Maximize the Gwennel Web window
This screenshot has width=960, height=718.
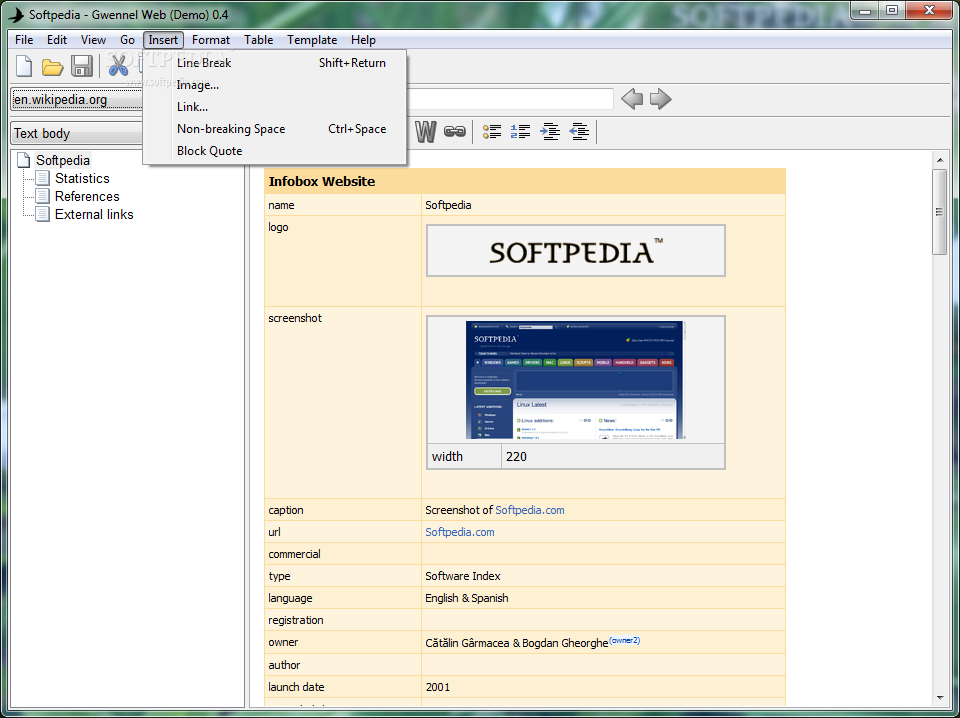(892, 10)
